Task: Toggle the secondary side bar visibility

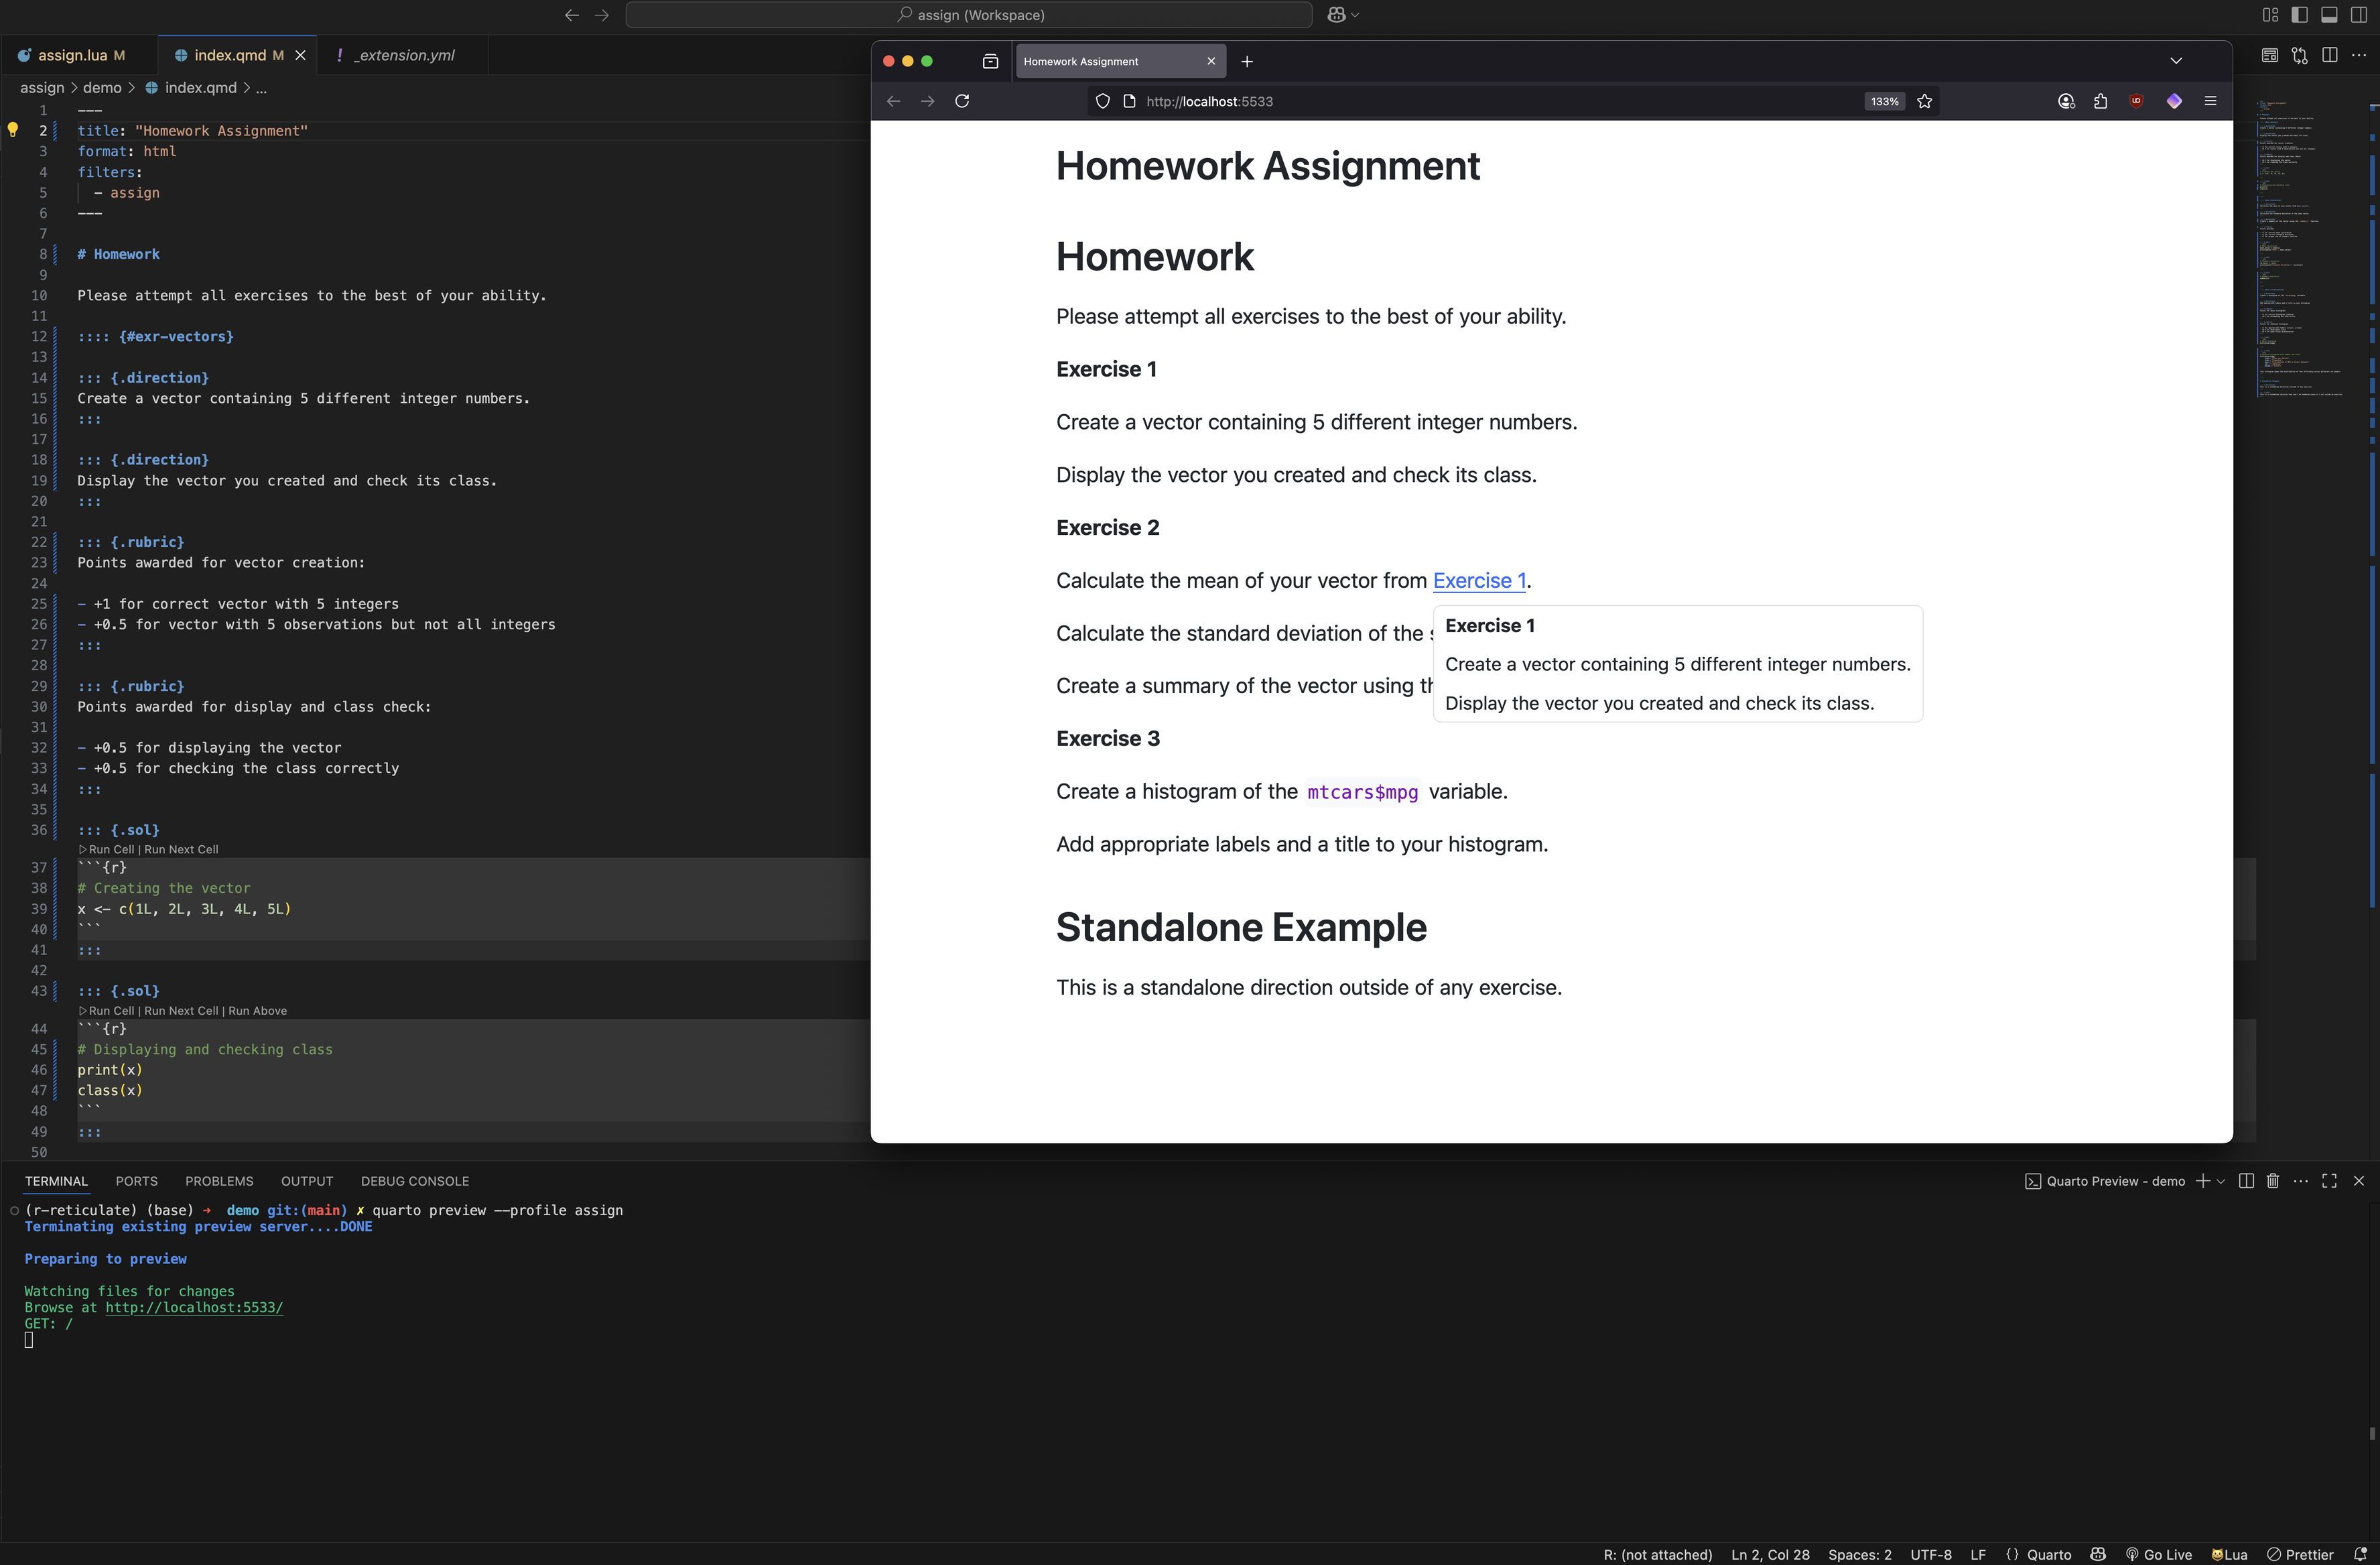Action: [2359, 15]
